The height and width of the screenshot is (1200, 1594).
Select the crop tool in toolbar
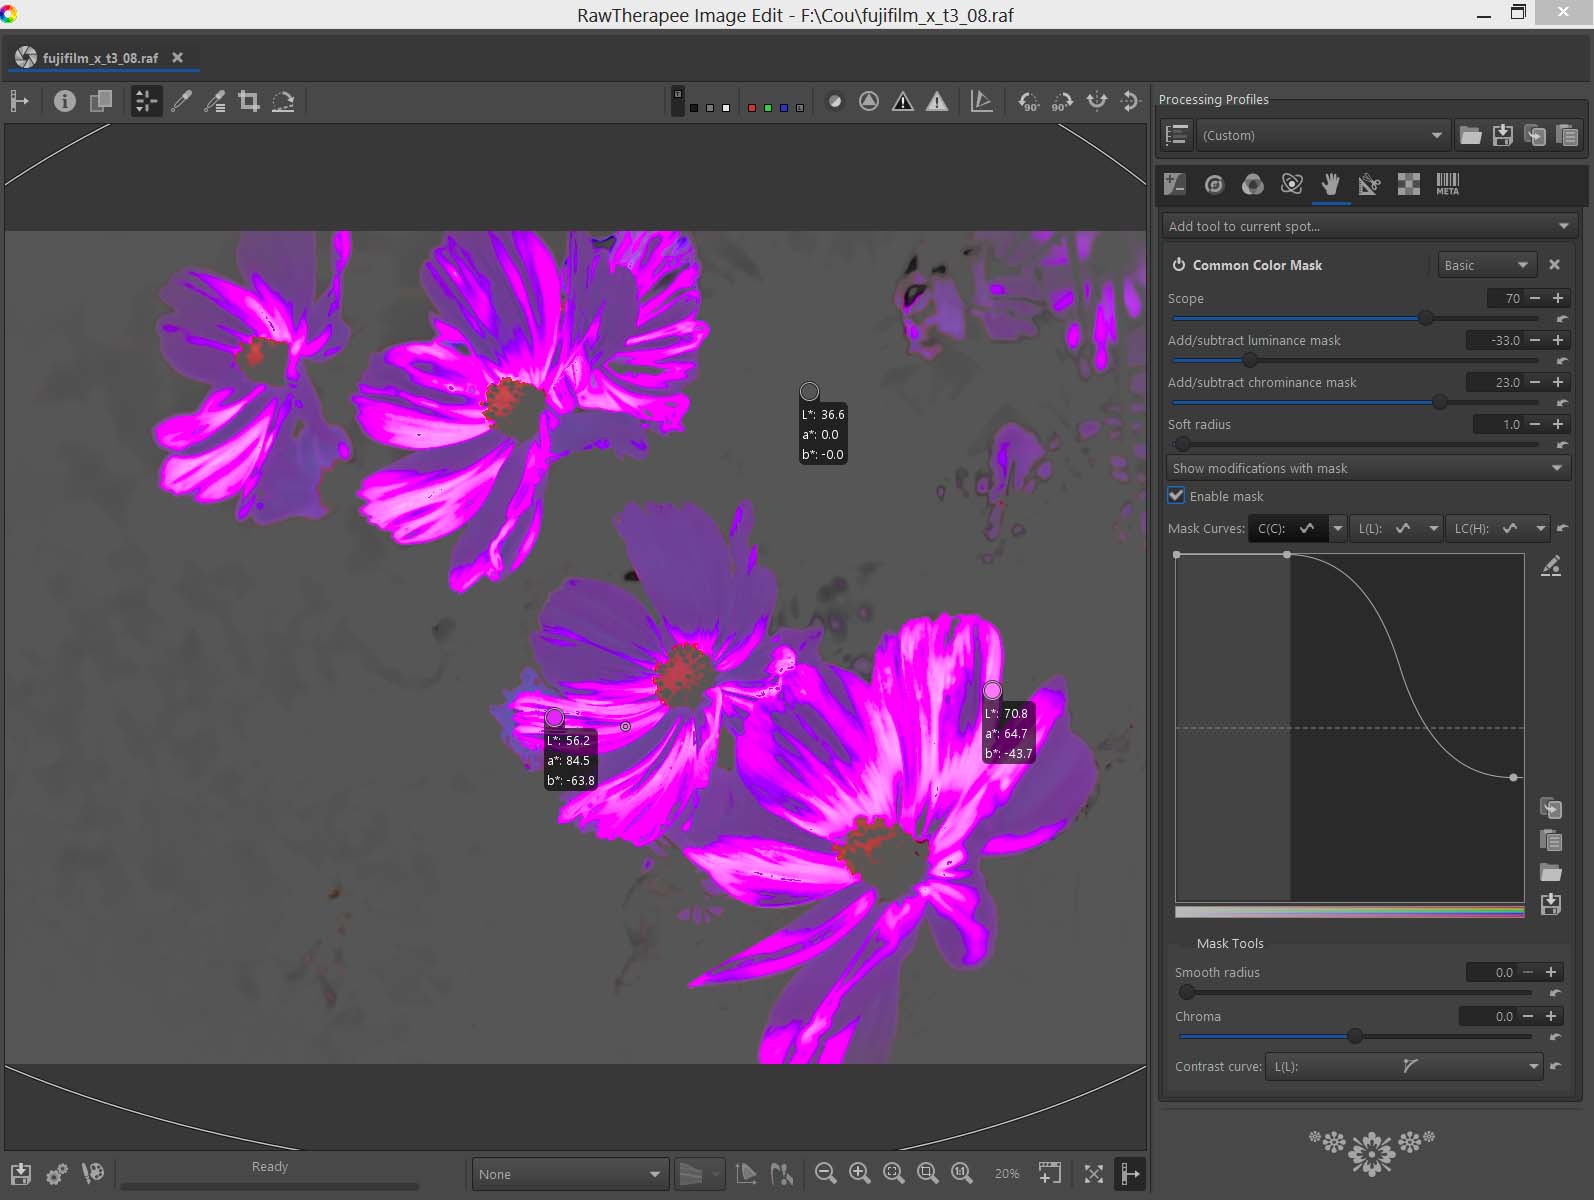pos(249,101)
